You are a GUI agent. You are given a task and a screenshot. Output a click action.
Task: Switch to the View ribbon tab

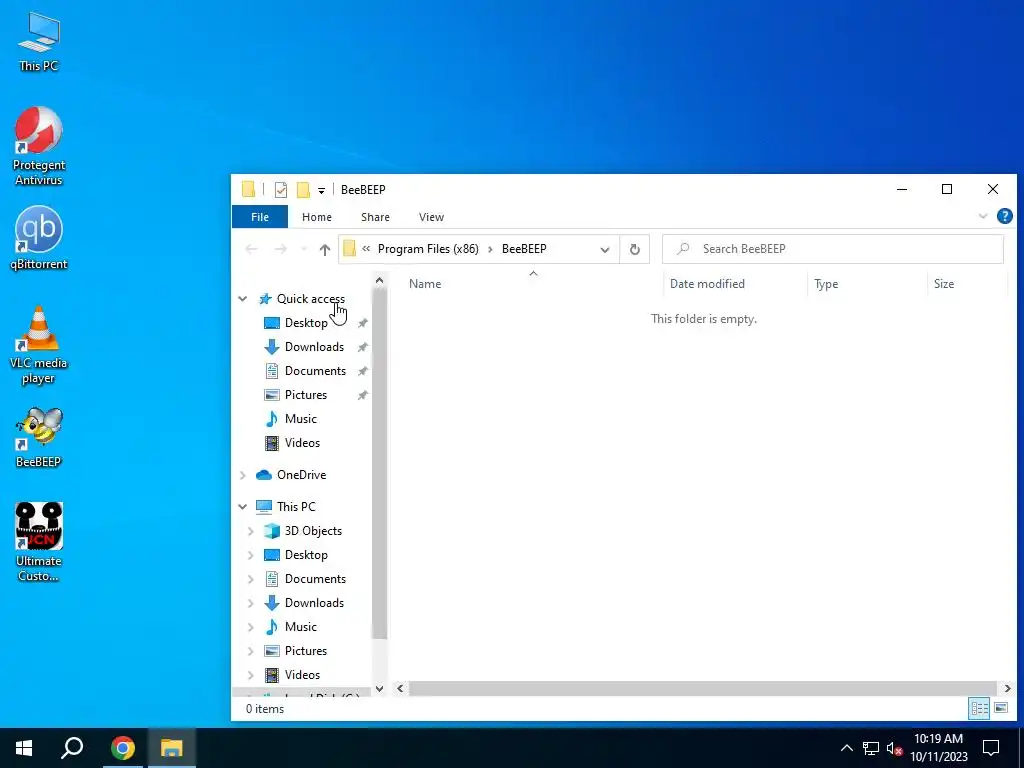click(431, 217)
